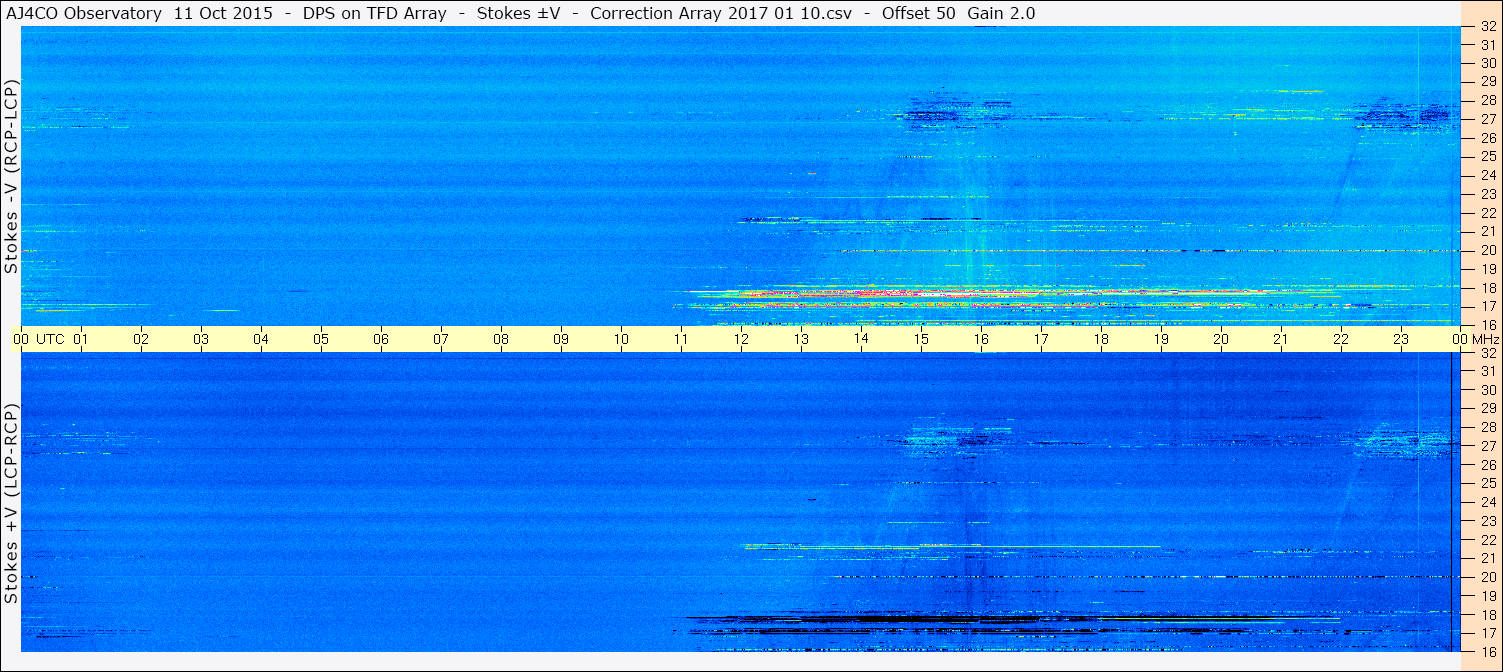Click 22 MHz label of Stokes +V panel

[x=1488, y=540]
